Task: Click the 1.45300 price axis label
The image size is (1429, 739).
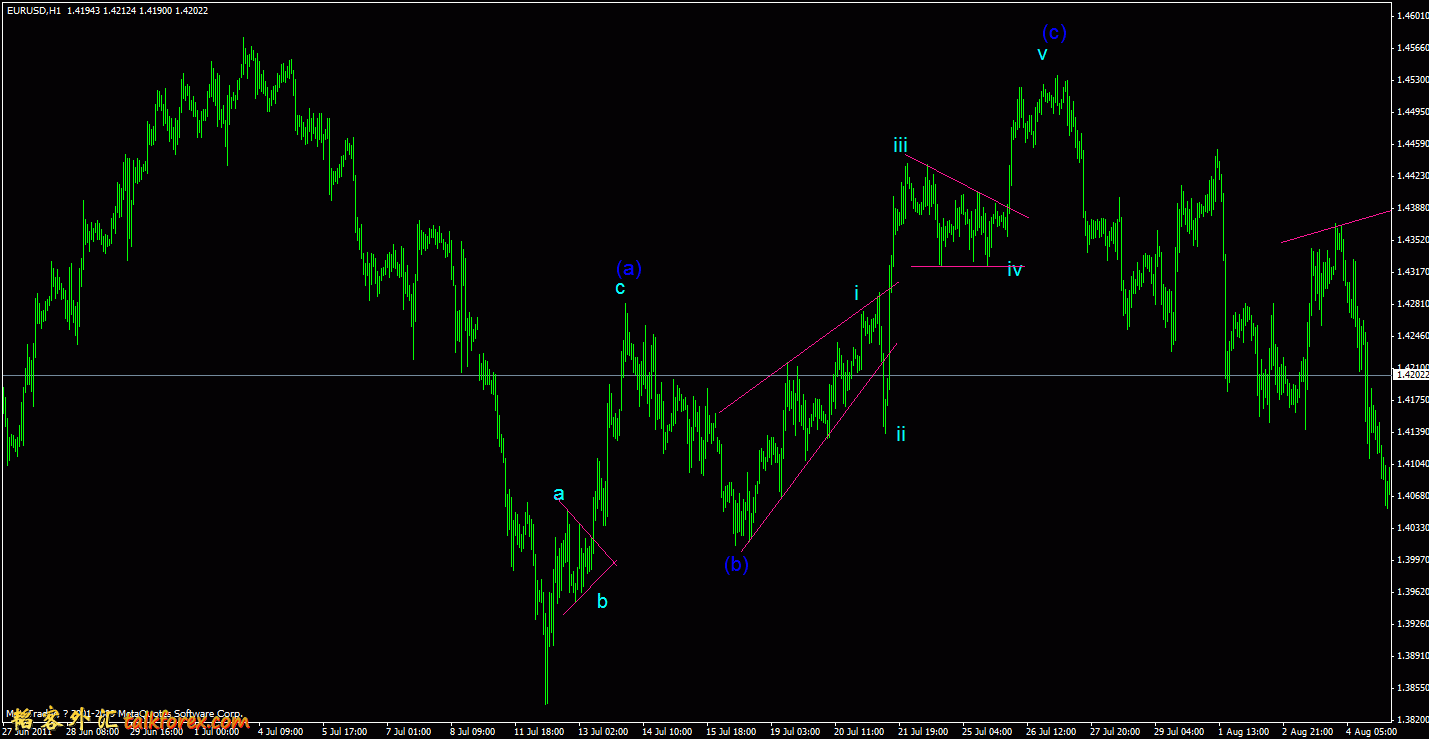Action: tap(1412, 80)
